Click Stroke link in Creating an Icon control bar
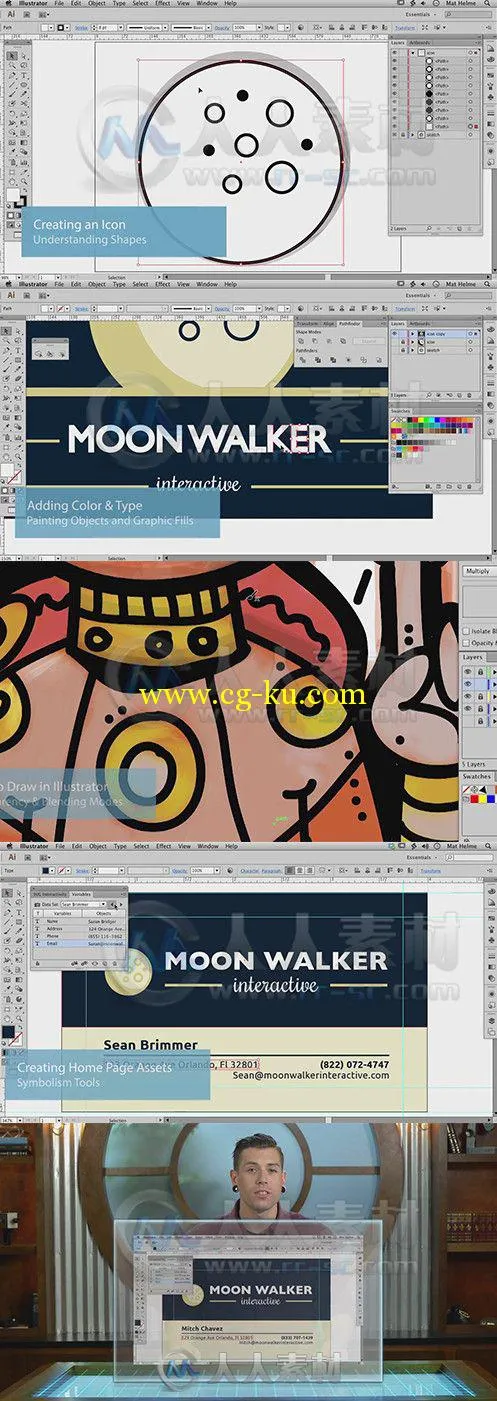Screen dimensions: 497x1401 pyautogui.click(x=81, y=28)
